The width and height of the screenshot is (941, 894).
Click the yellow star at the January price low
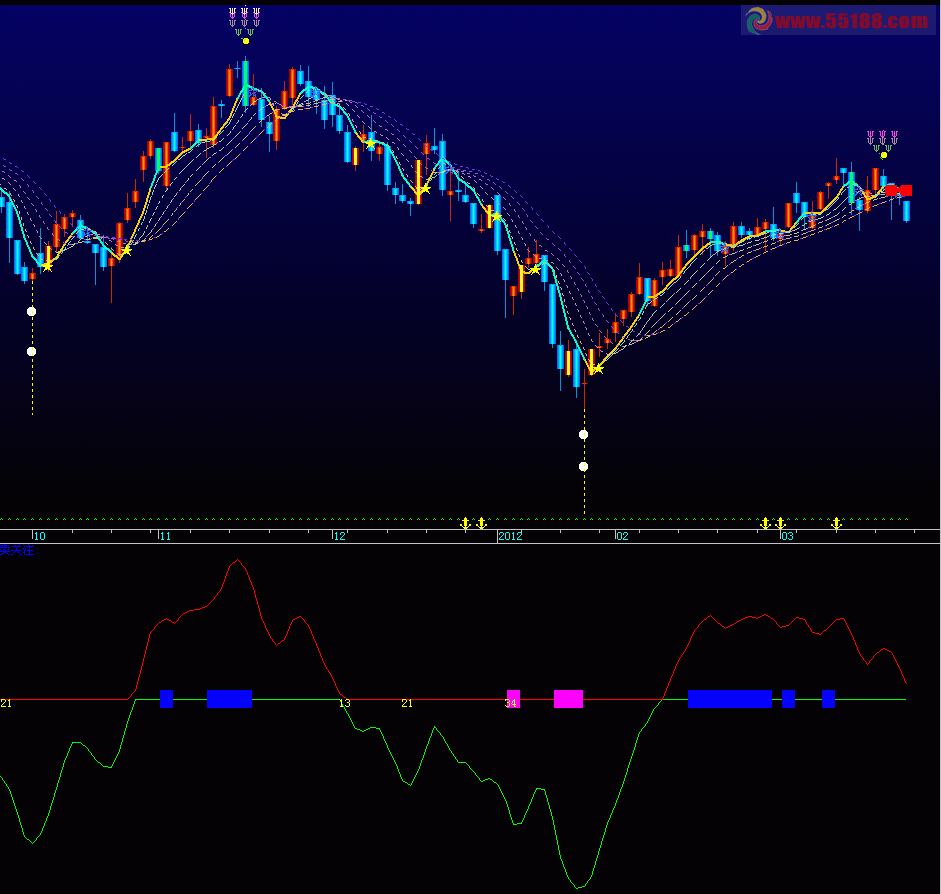(596, 369)
